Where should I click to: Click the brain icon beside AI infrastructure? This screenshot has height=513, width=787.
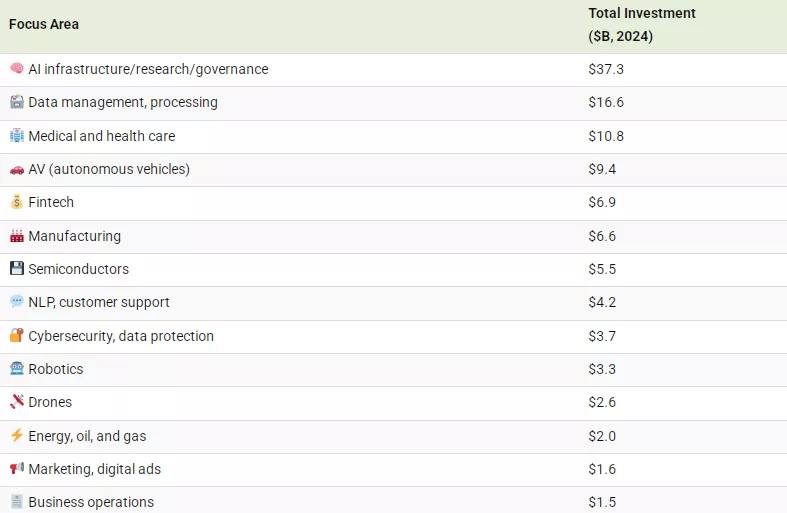pyautogui.click(x=16, y=69)
